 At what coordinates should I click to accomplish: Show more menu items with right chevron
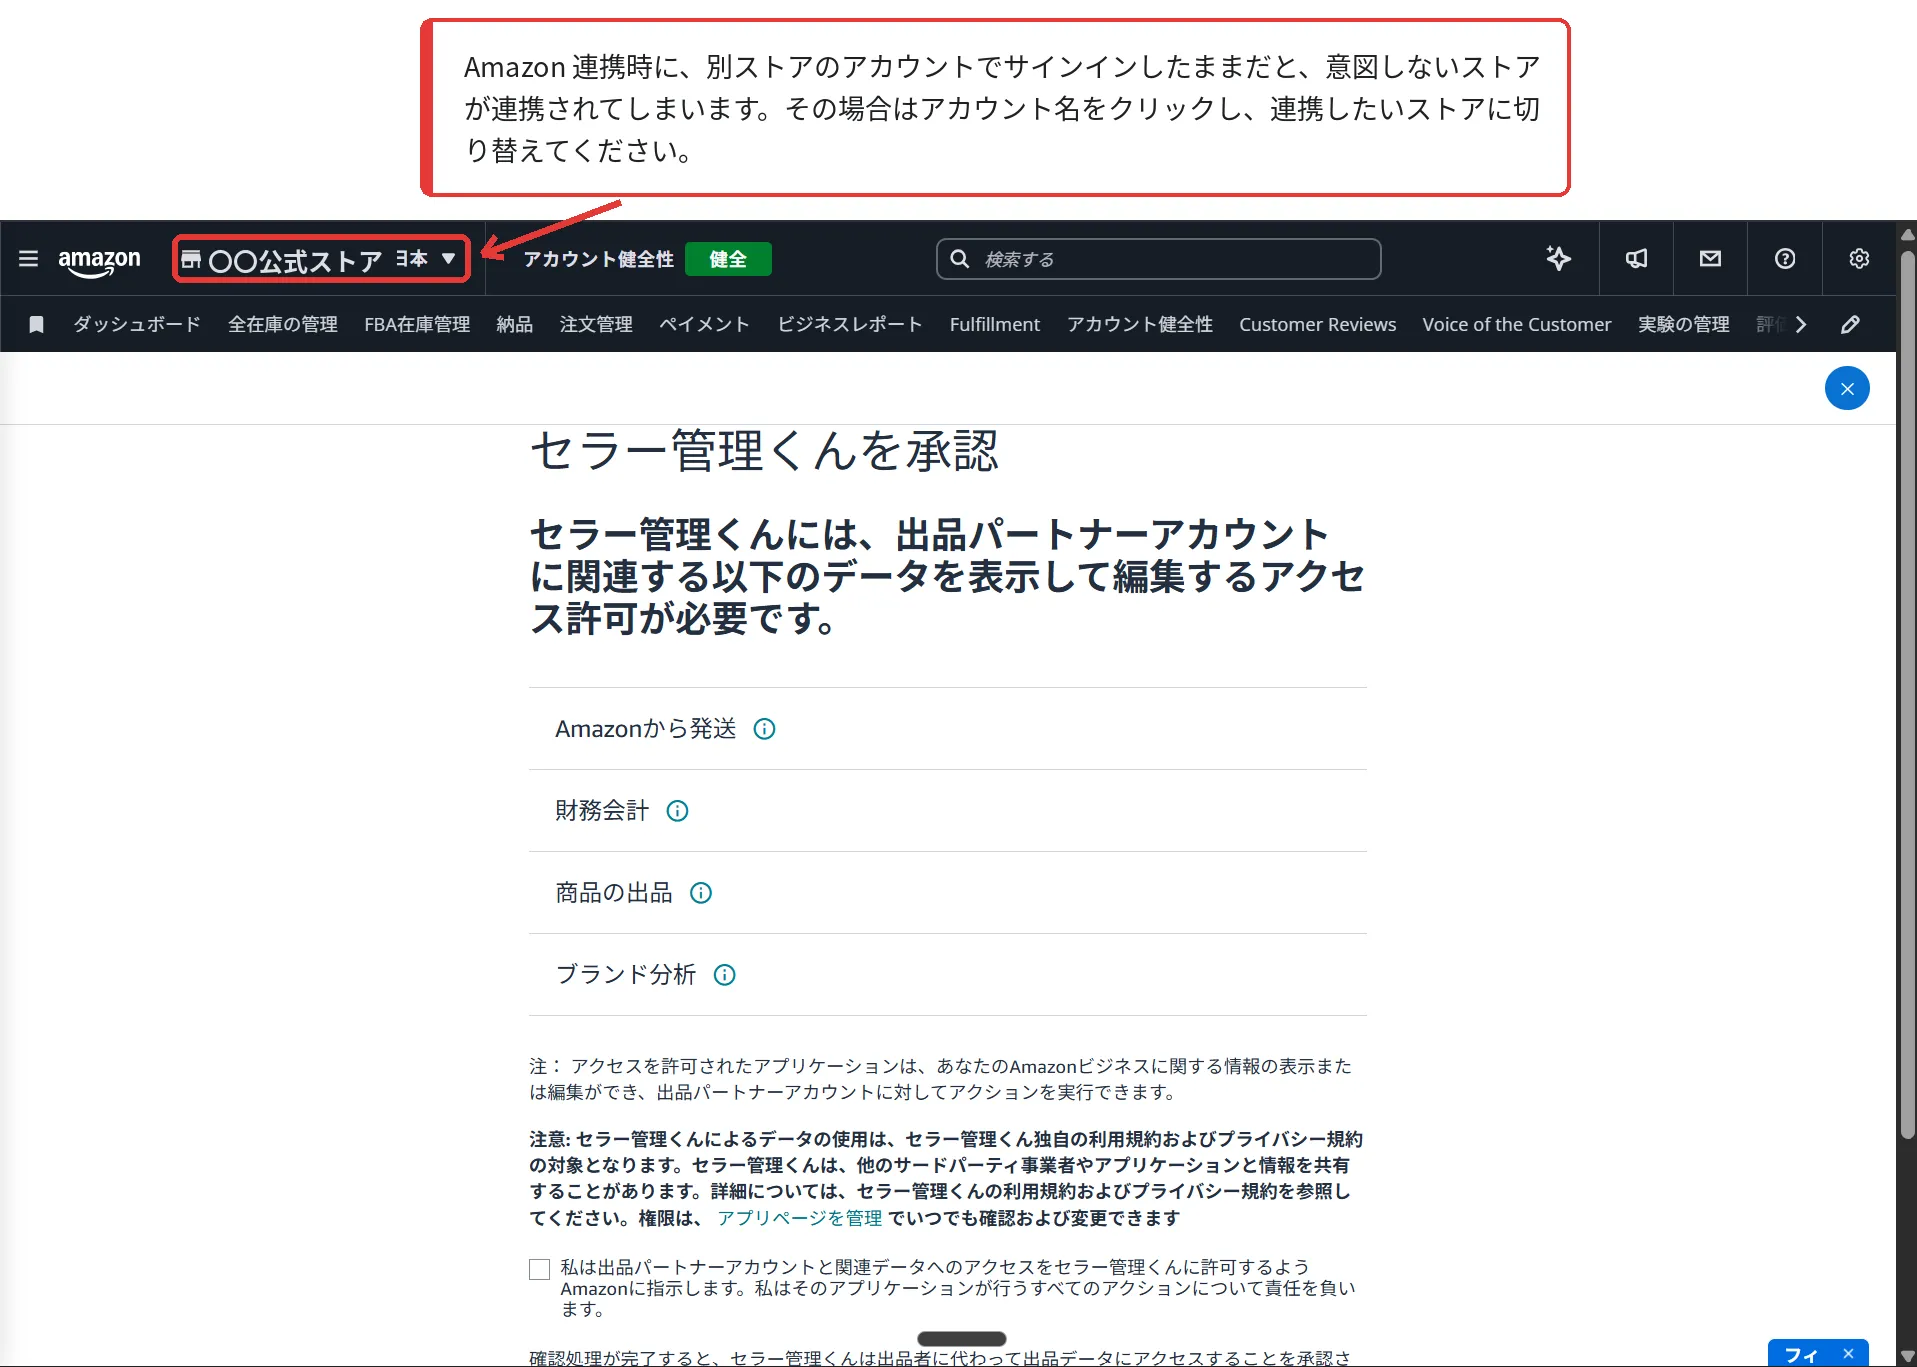[1801, 324]
